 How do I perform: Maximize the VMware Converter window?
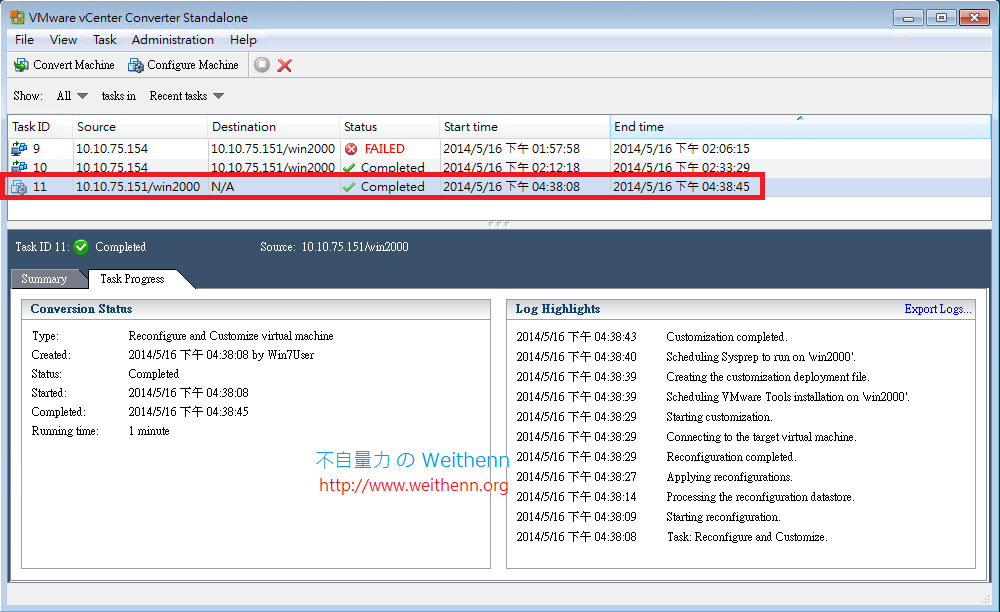tap(941, 17)
